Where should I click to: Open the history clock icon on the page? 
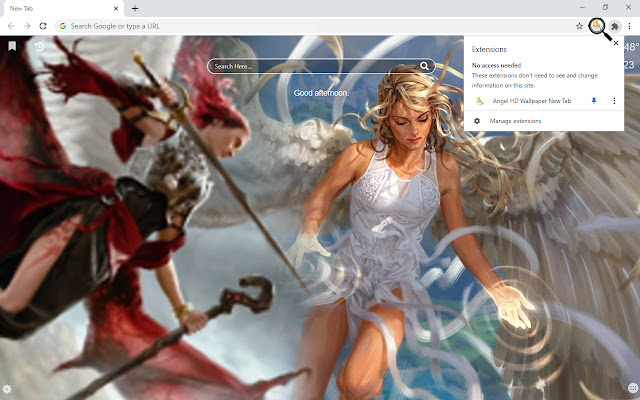[39, 46]
